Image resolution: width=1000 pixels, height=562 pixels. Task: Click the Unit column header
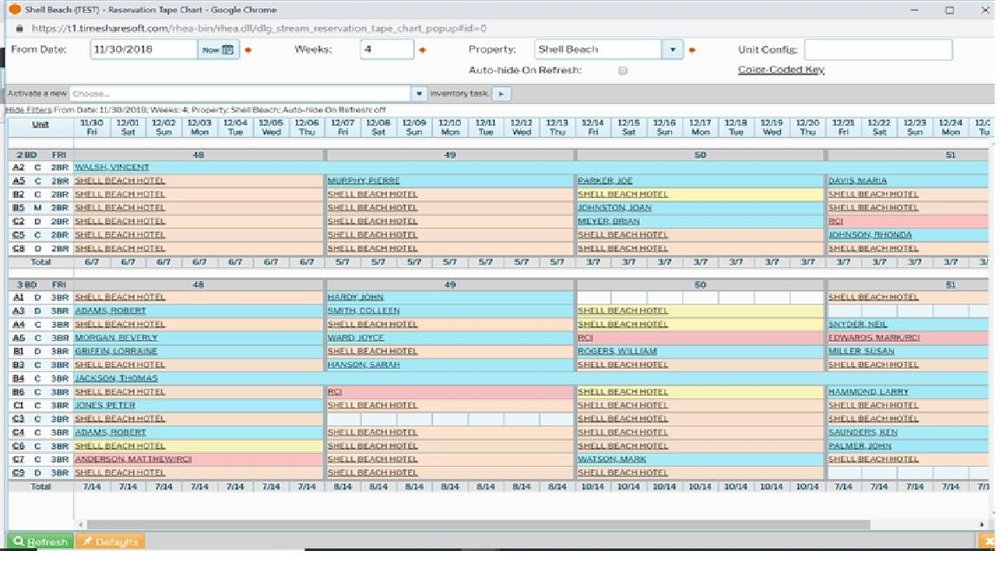tap(40, 124)
